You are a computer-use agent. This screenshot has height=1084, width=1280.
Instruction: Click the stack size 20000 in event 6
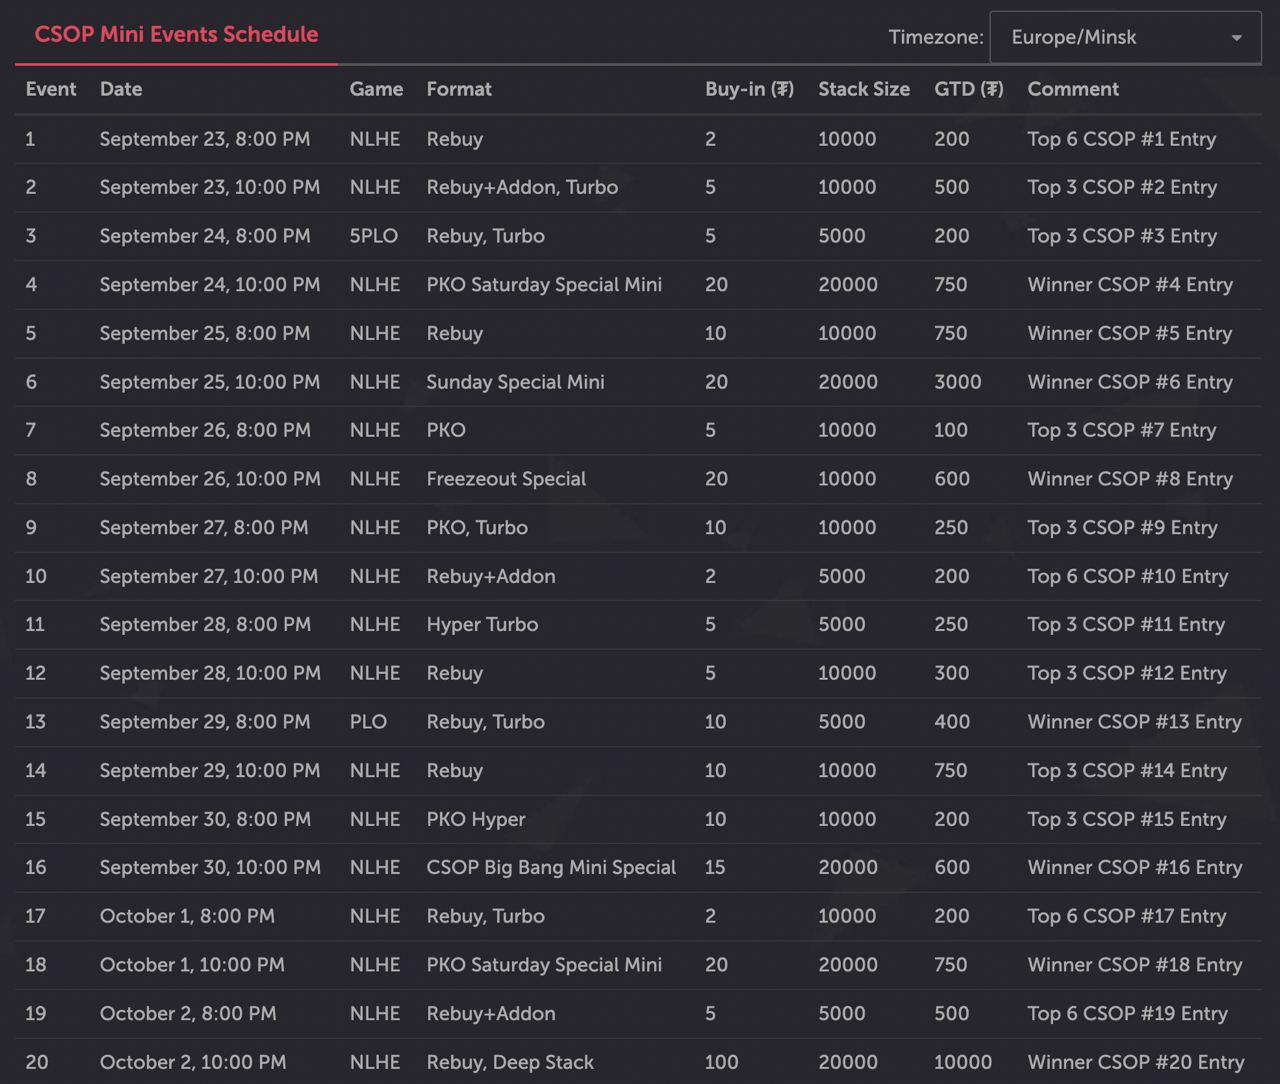coord(848,382)
